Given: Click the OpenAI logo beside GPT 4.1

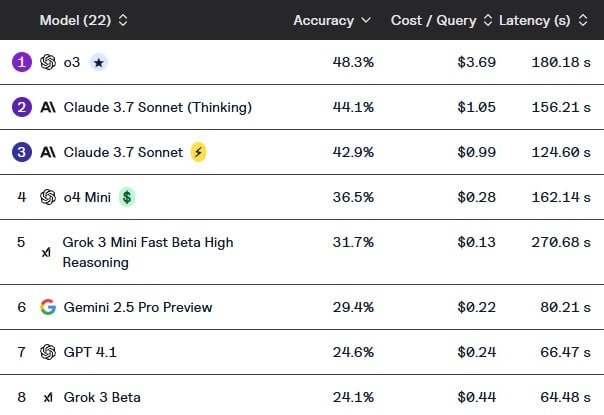Looking at the screenshot, I should (48, 352).
